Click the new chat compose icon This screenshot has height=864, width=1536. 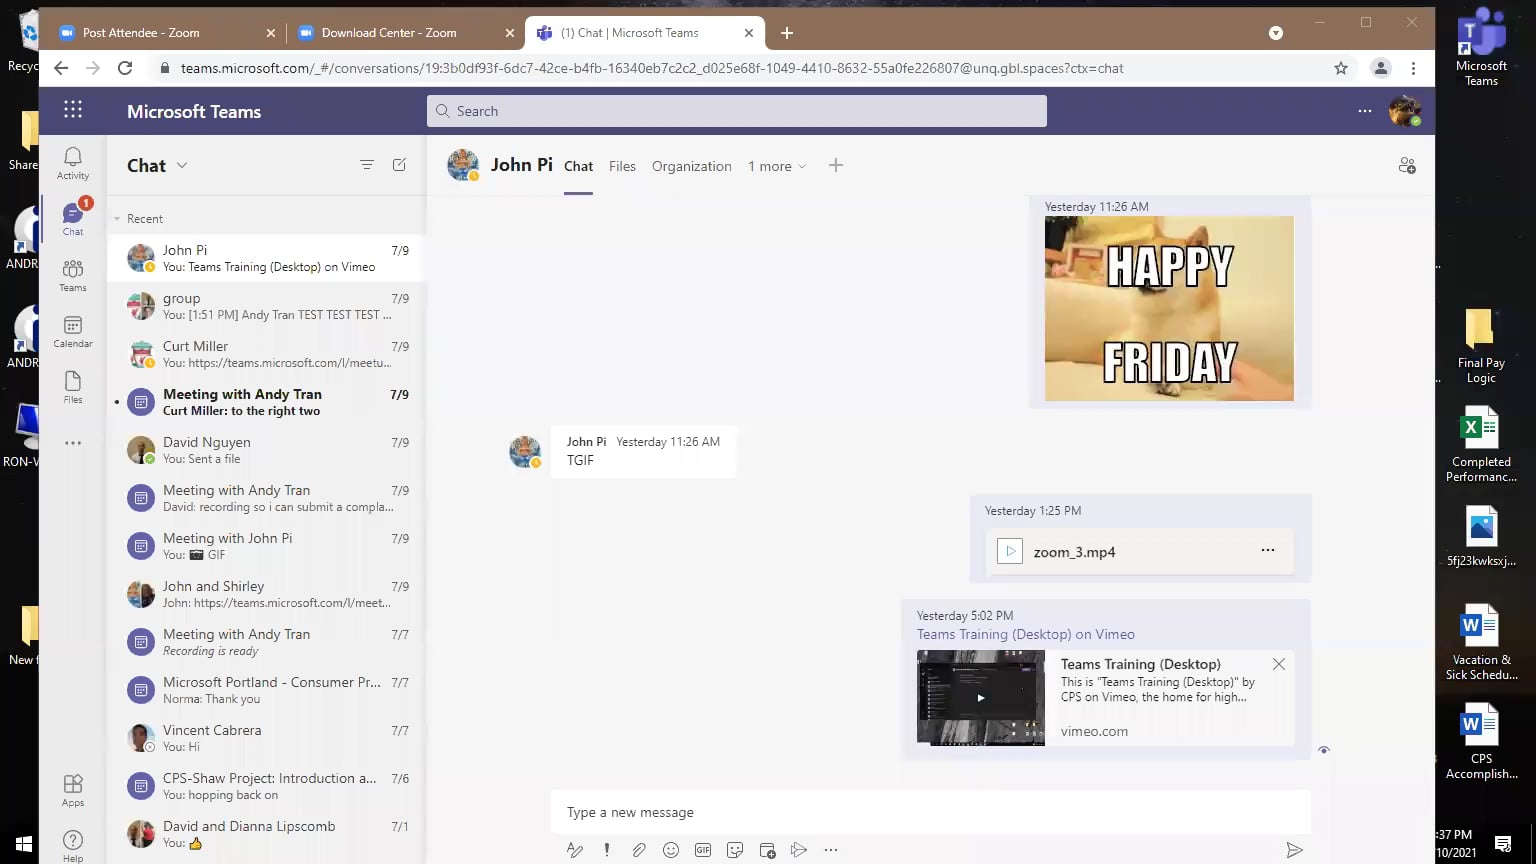399,165
